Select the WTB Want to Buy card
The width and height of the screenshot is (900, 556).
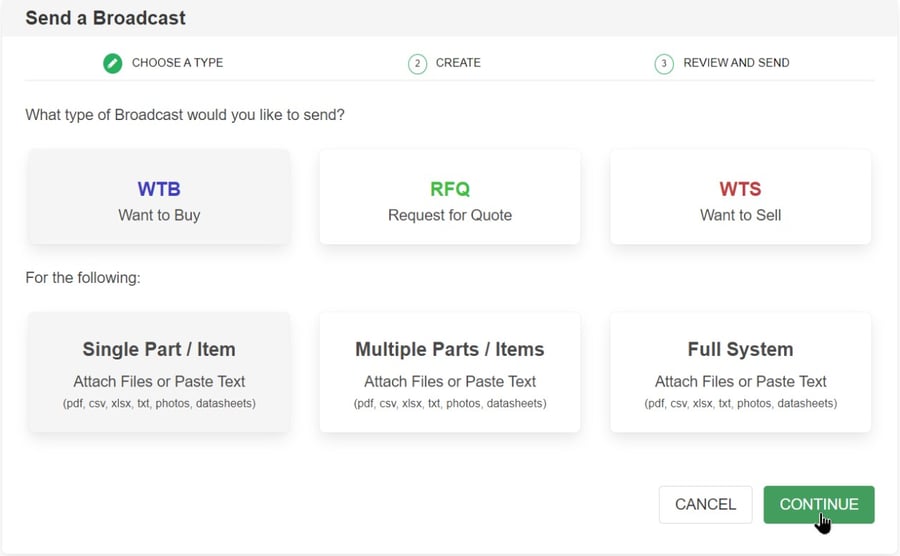pos(159,197)
